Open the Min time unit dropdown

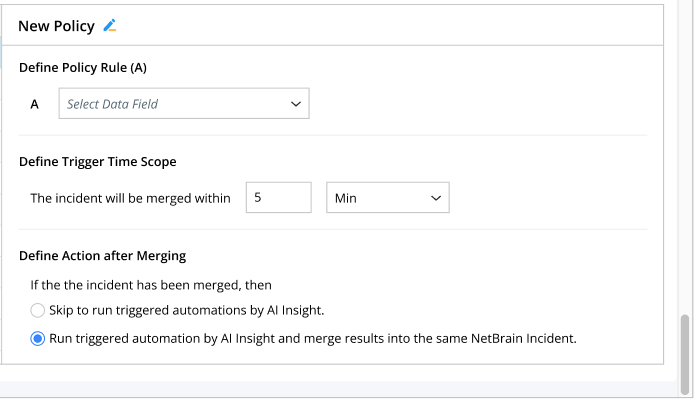(x=388, y=198)
